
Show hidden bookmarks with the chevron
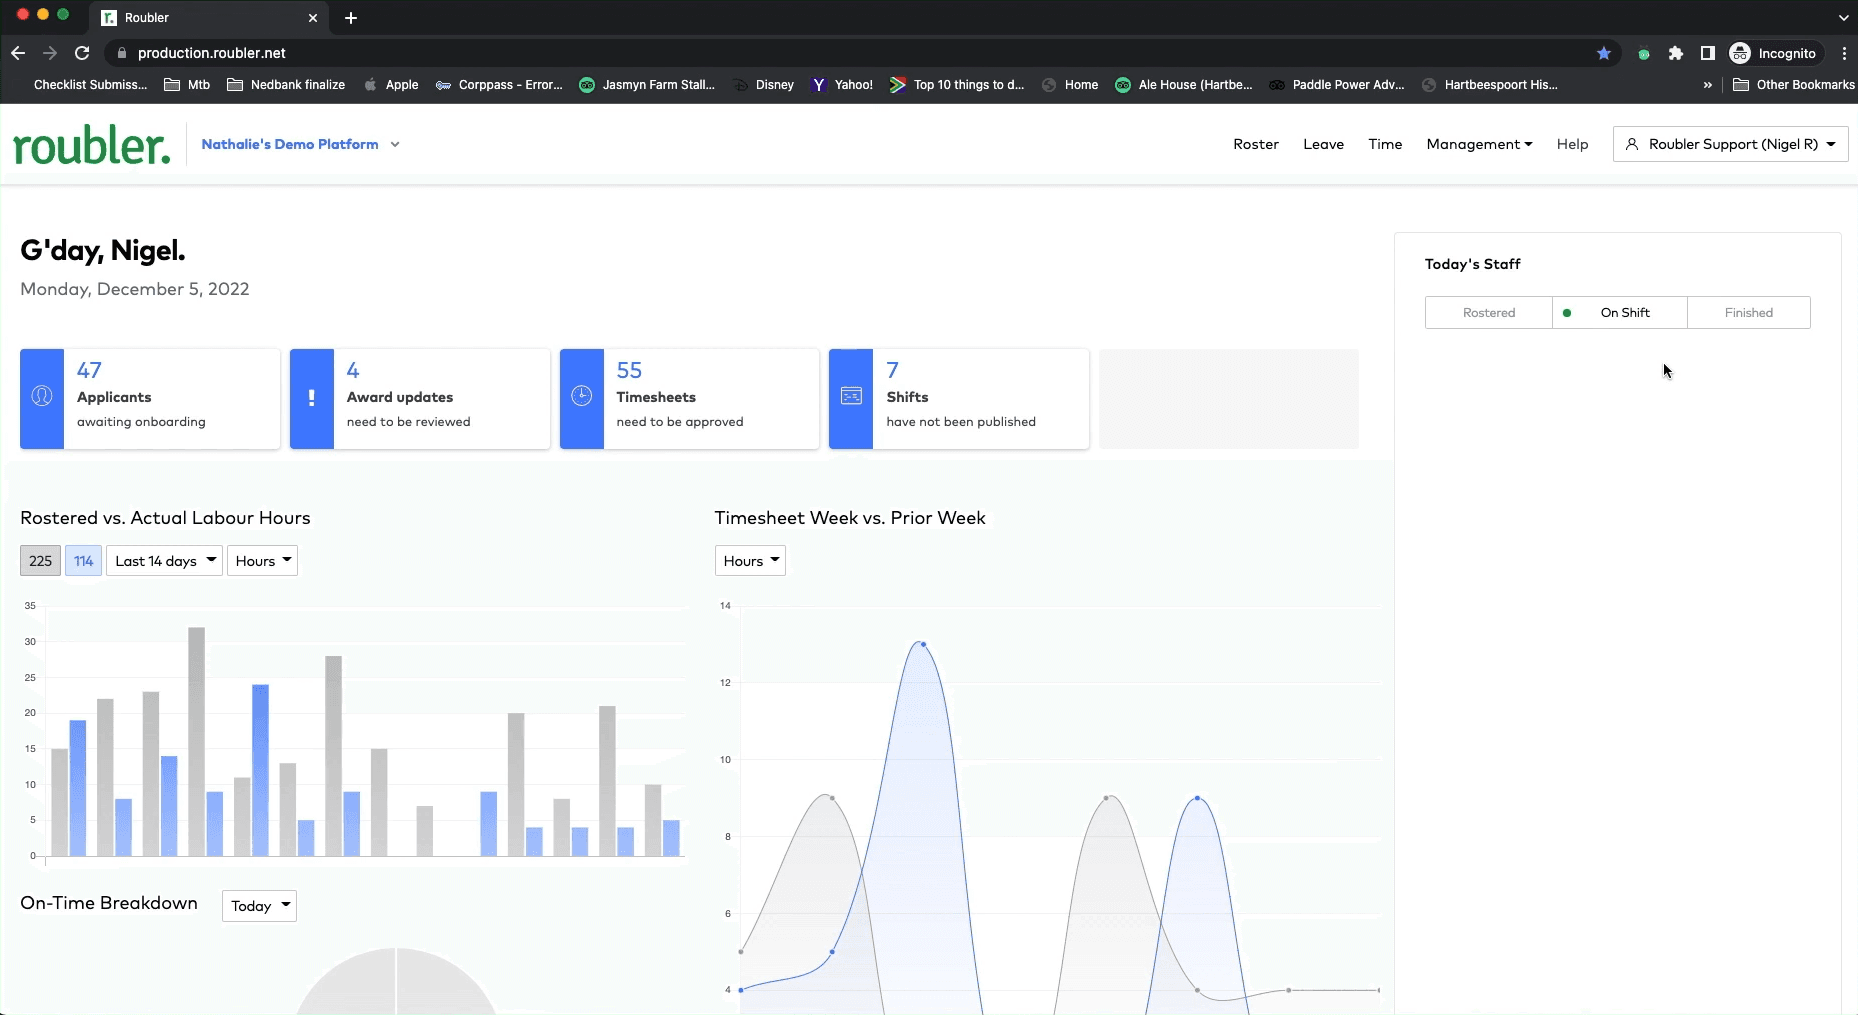(1707, 85)
